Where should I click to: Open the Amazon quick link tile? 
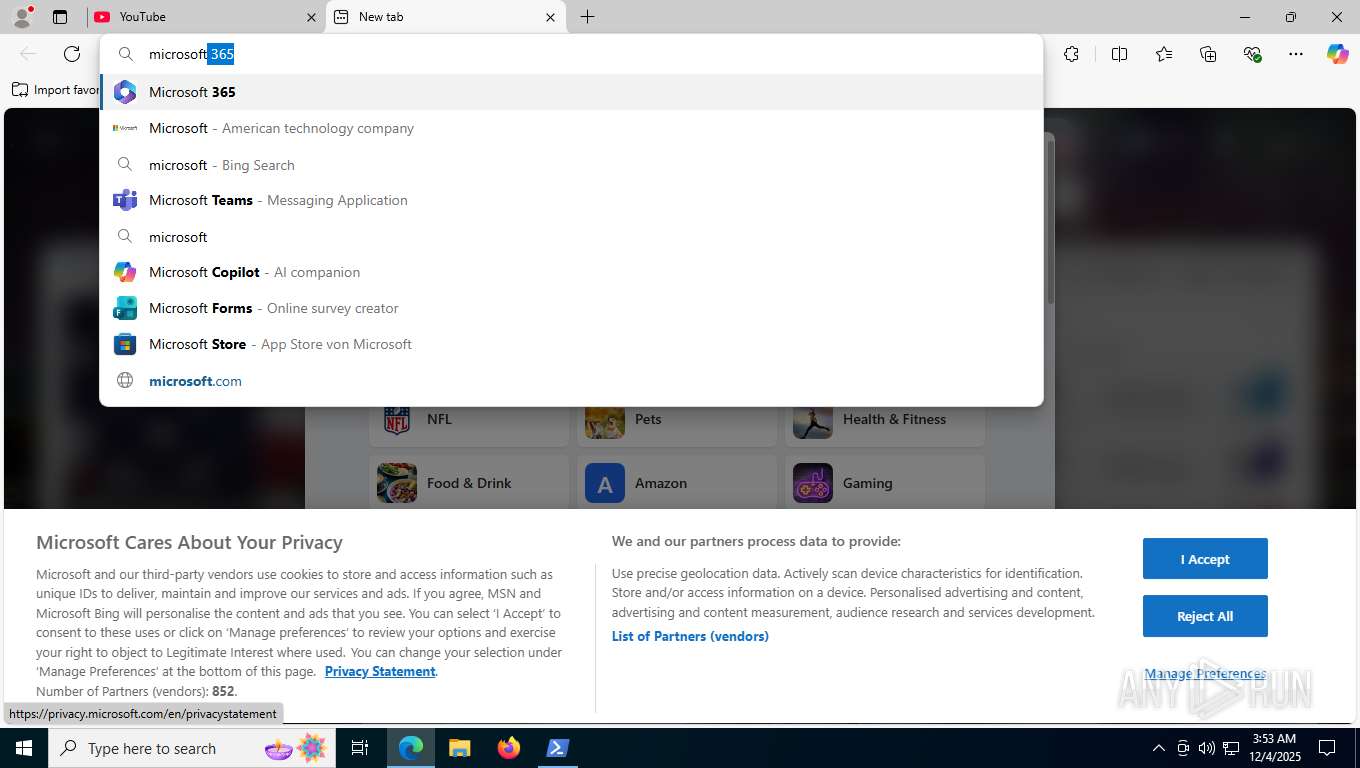(677, 483)
